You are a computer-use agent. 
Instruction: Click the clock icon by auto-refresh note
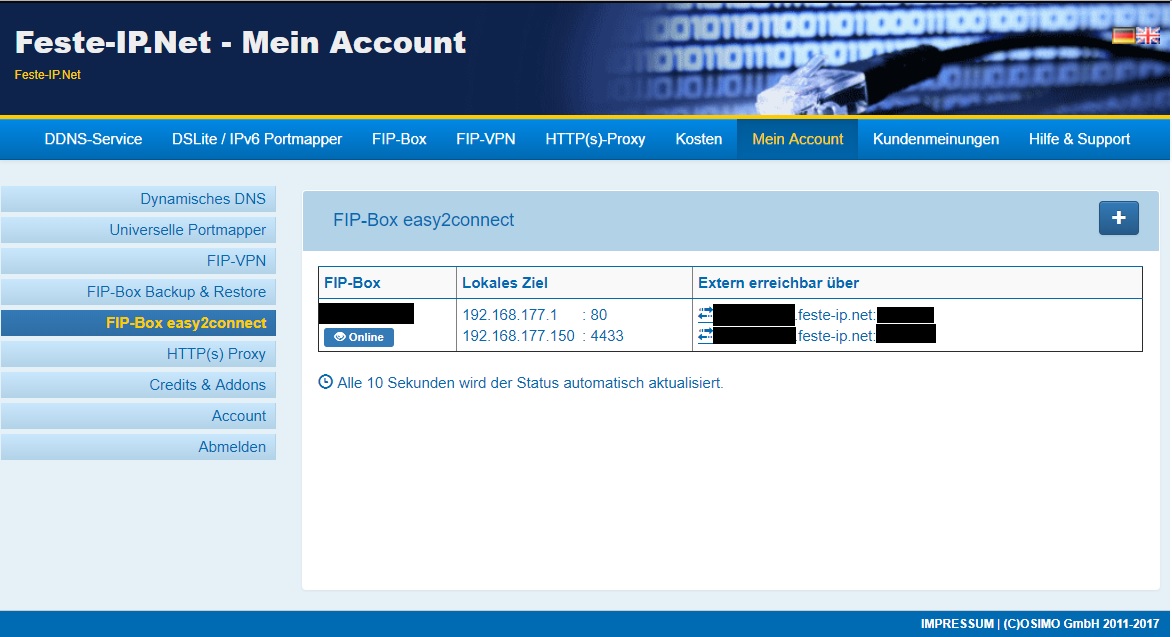325,382
